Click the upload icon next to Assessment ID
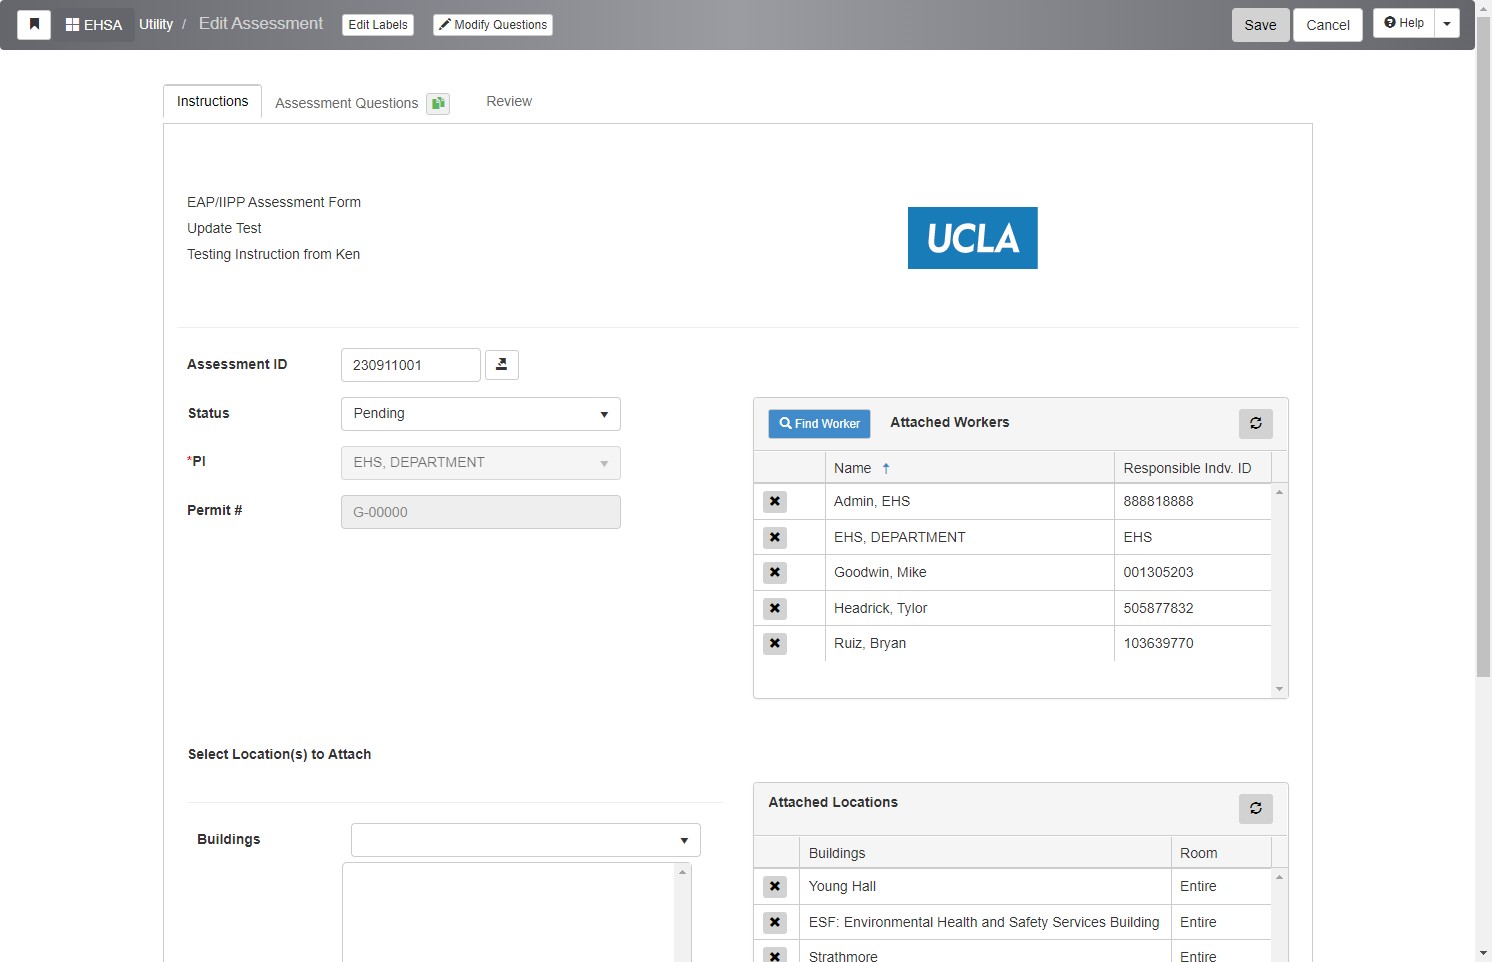This screenshot has width=1492, height=962. (502, 365)
